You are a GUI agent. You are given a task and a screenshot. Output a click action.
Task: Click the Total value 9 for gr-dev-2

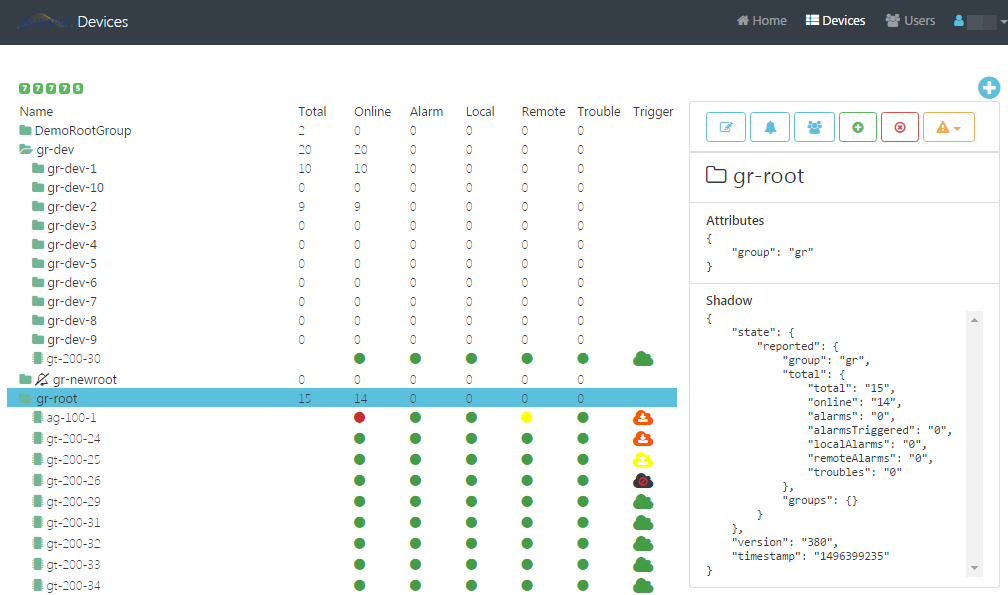point(302,207)
